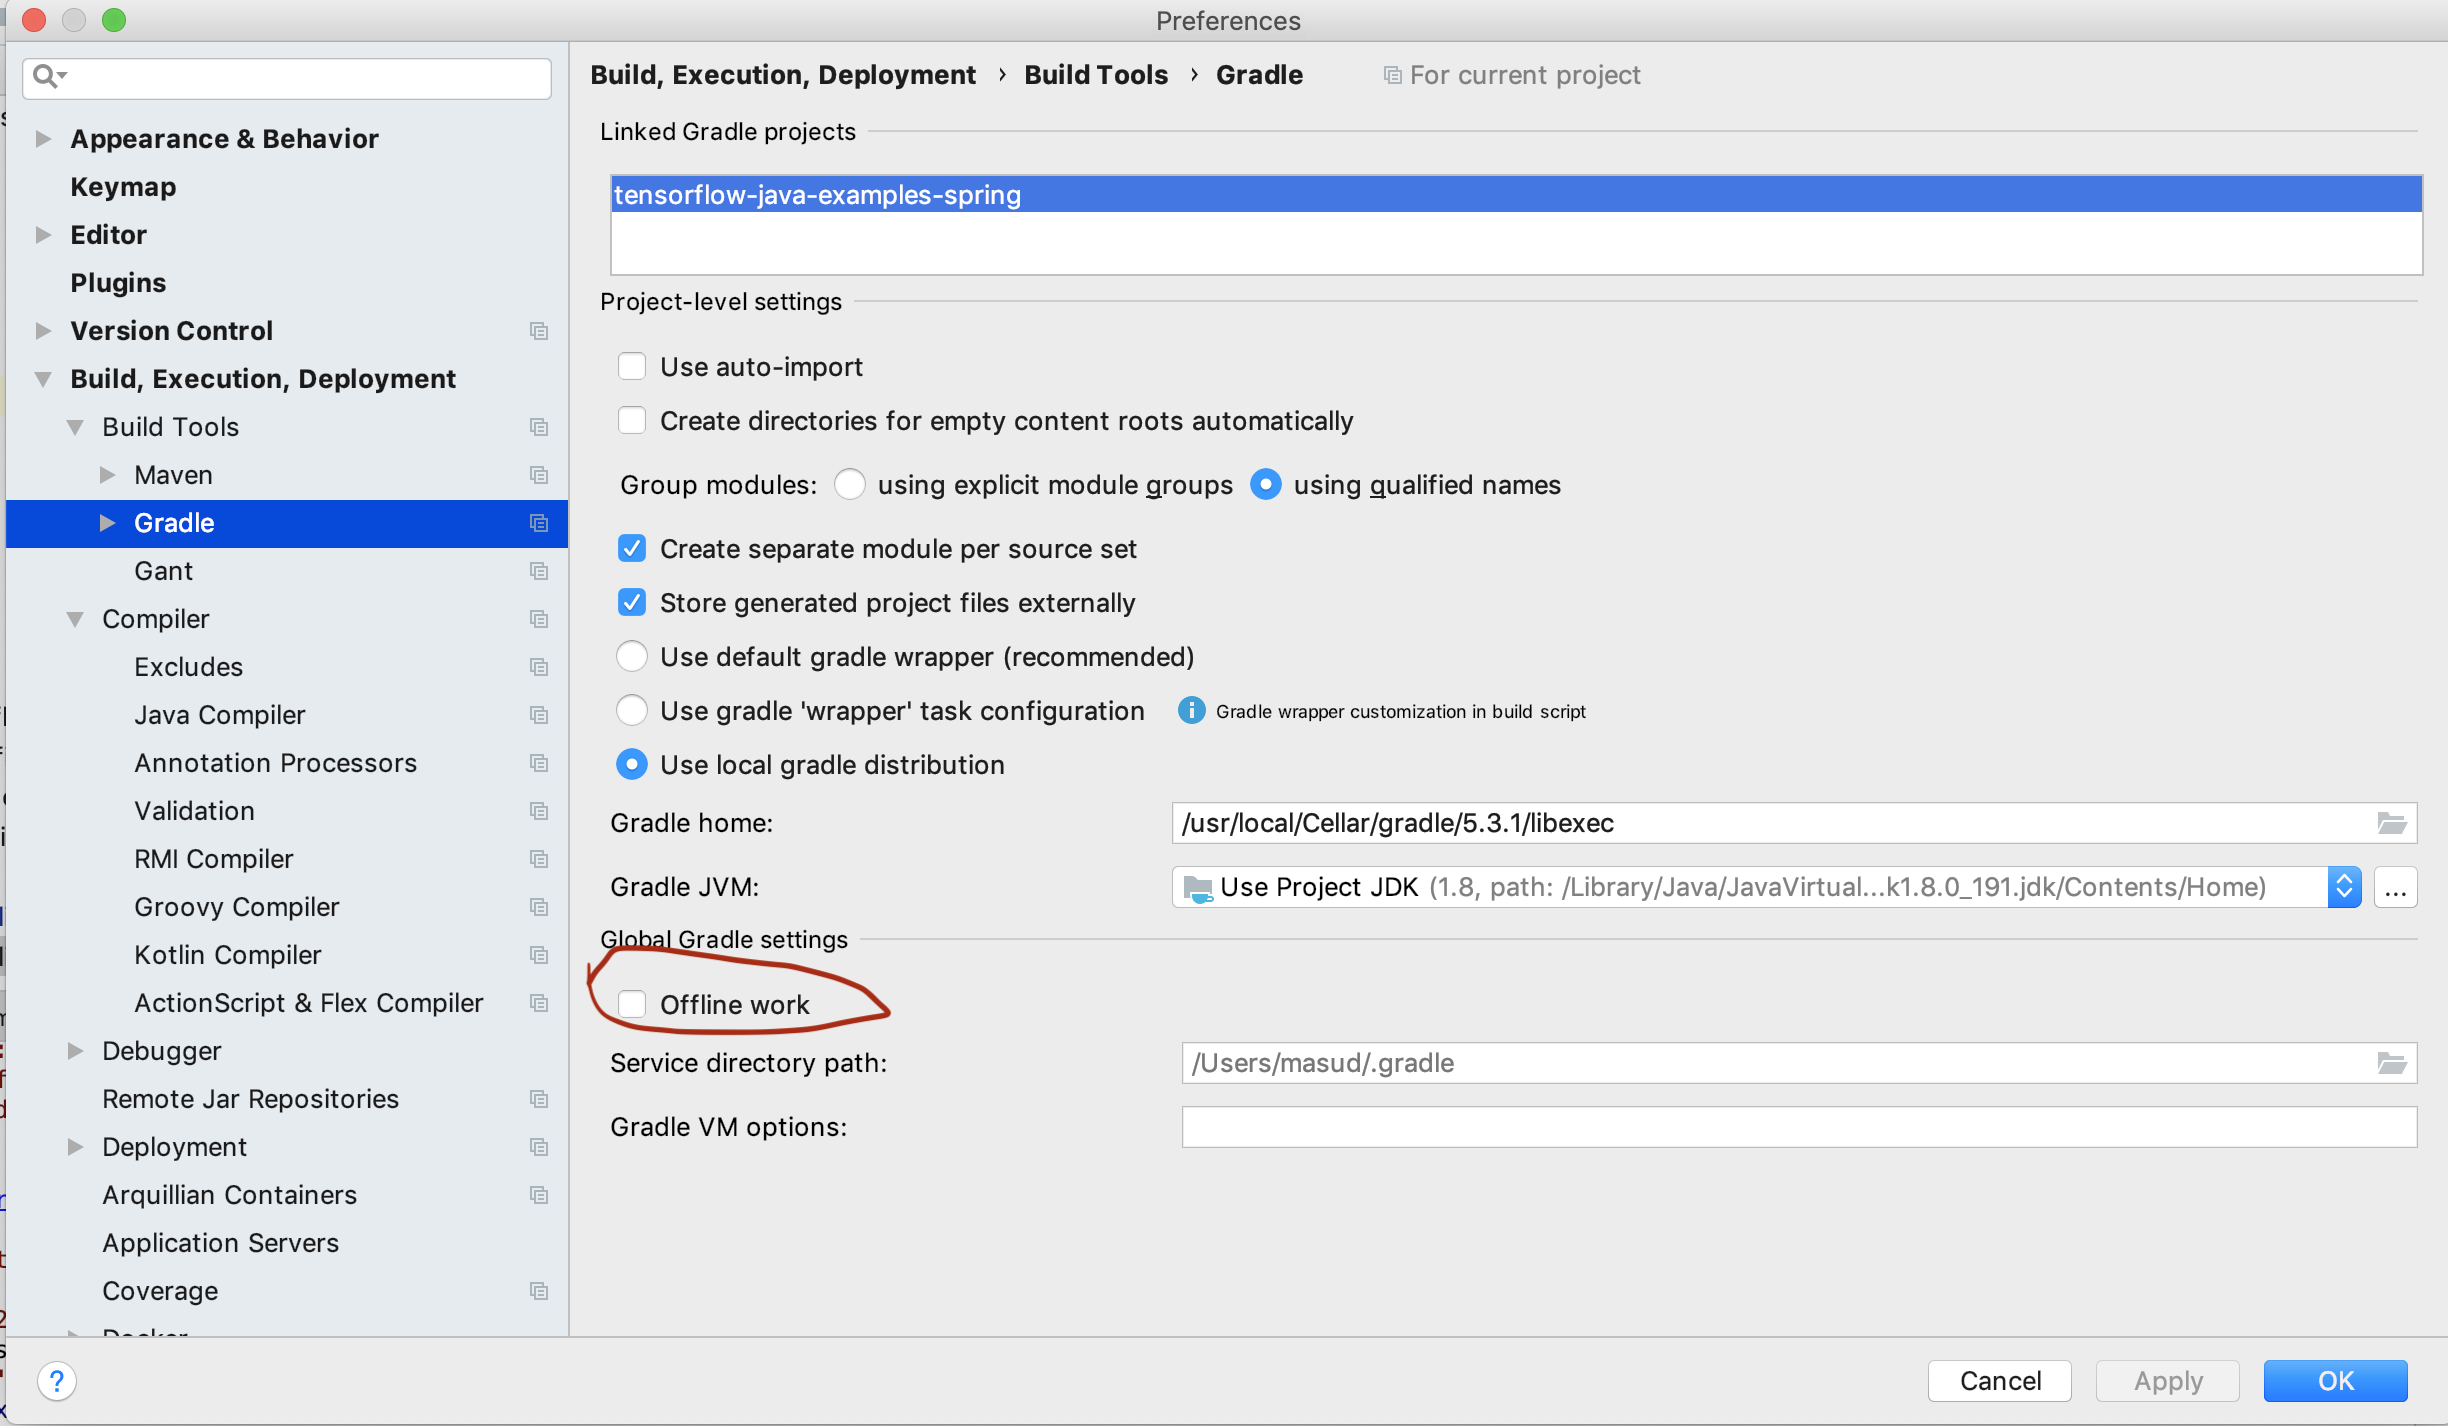Select Kotlin Compiler in settings tree
The image size is (2448, 1426).
pyautogui.click(x=228, y=955)
